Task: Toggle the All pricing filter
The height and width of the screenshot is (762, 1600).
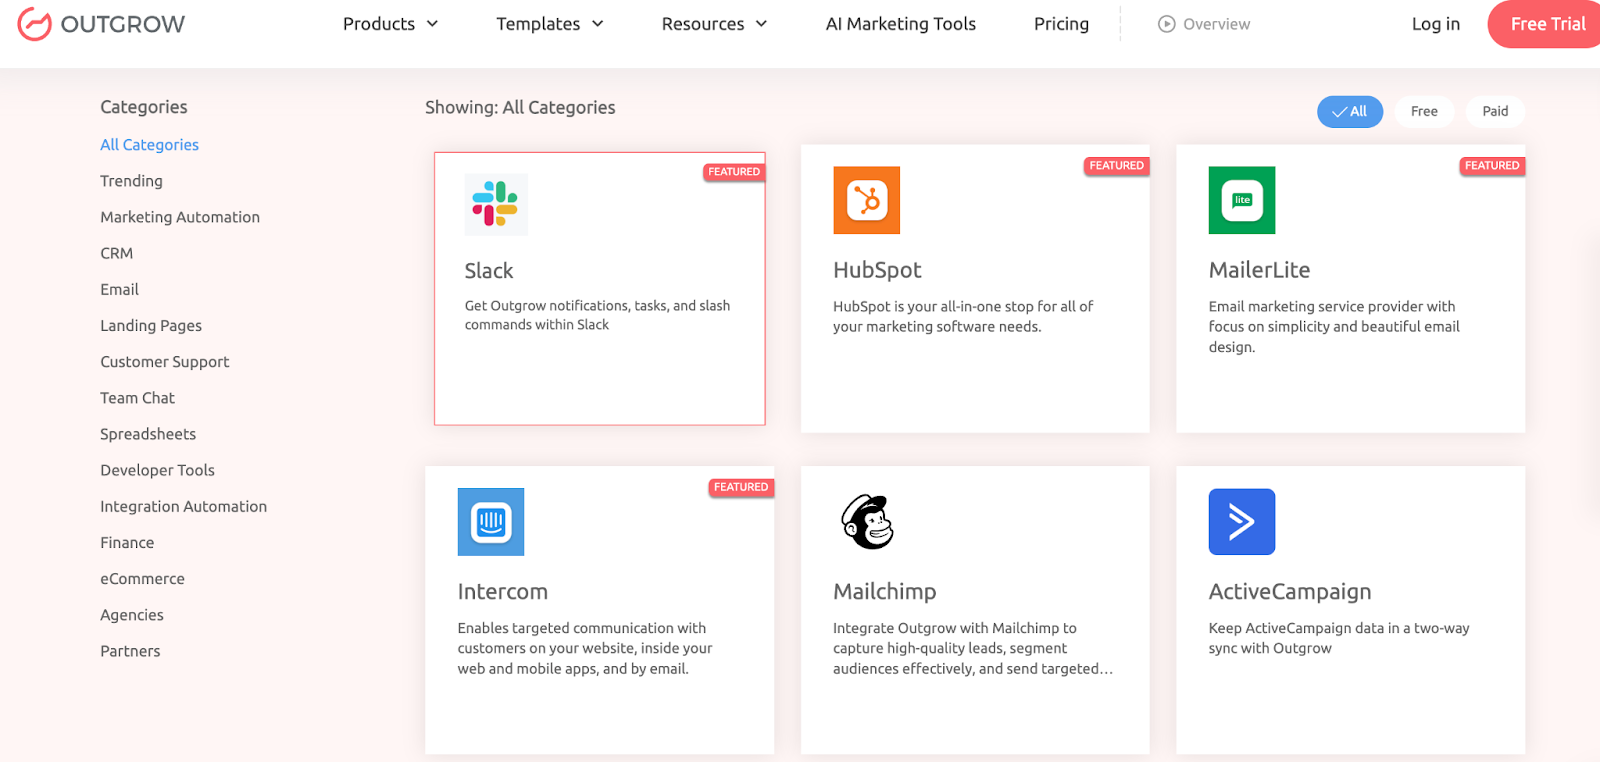Action: click(x=1349, y=111)
